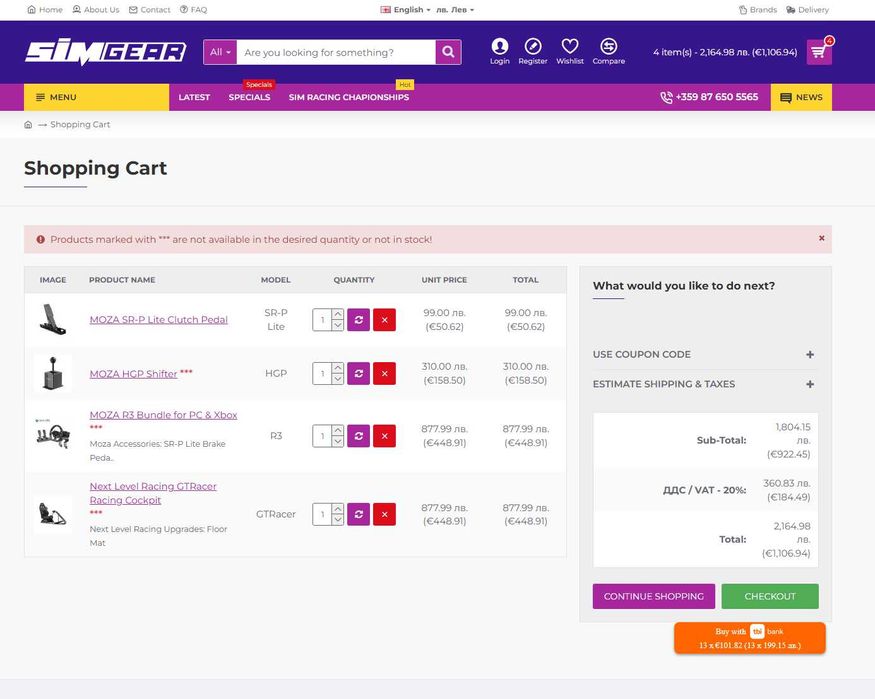The image size is (875, 699).
Task: Click the GTRacer cockpit product thumbnail
Action: [x=52, y=514]
